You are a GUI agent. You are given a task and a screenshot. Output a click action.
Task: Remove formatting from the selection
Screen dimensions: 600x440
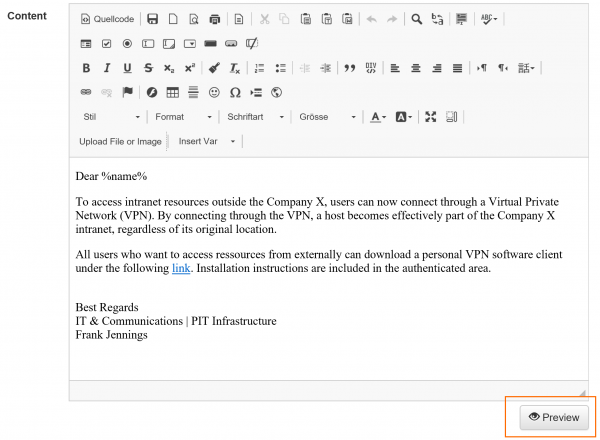point(235,68)
